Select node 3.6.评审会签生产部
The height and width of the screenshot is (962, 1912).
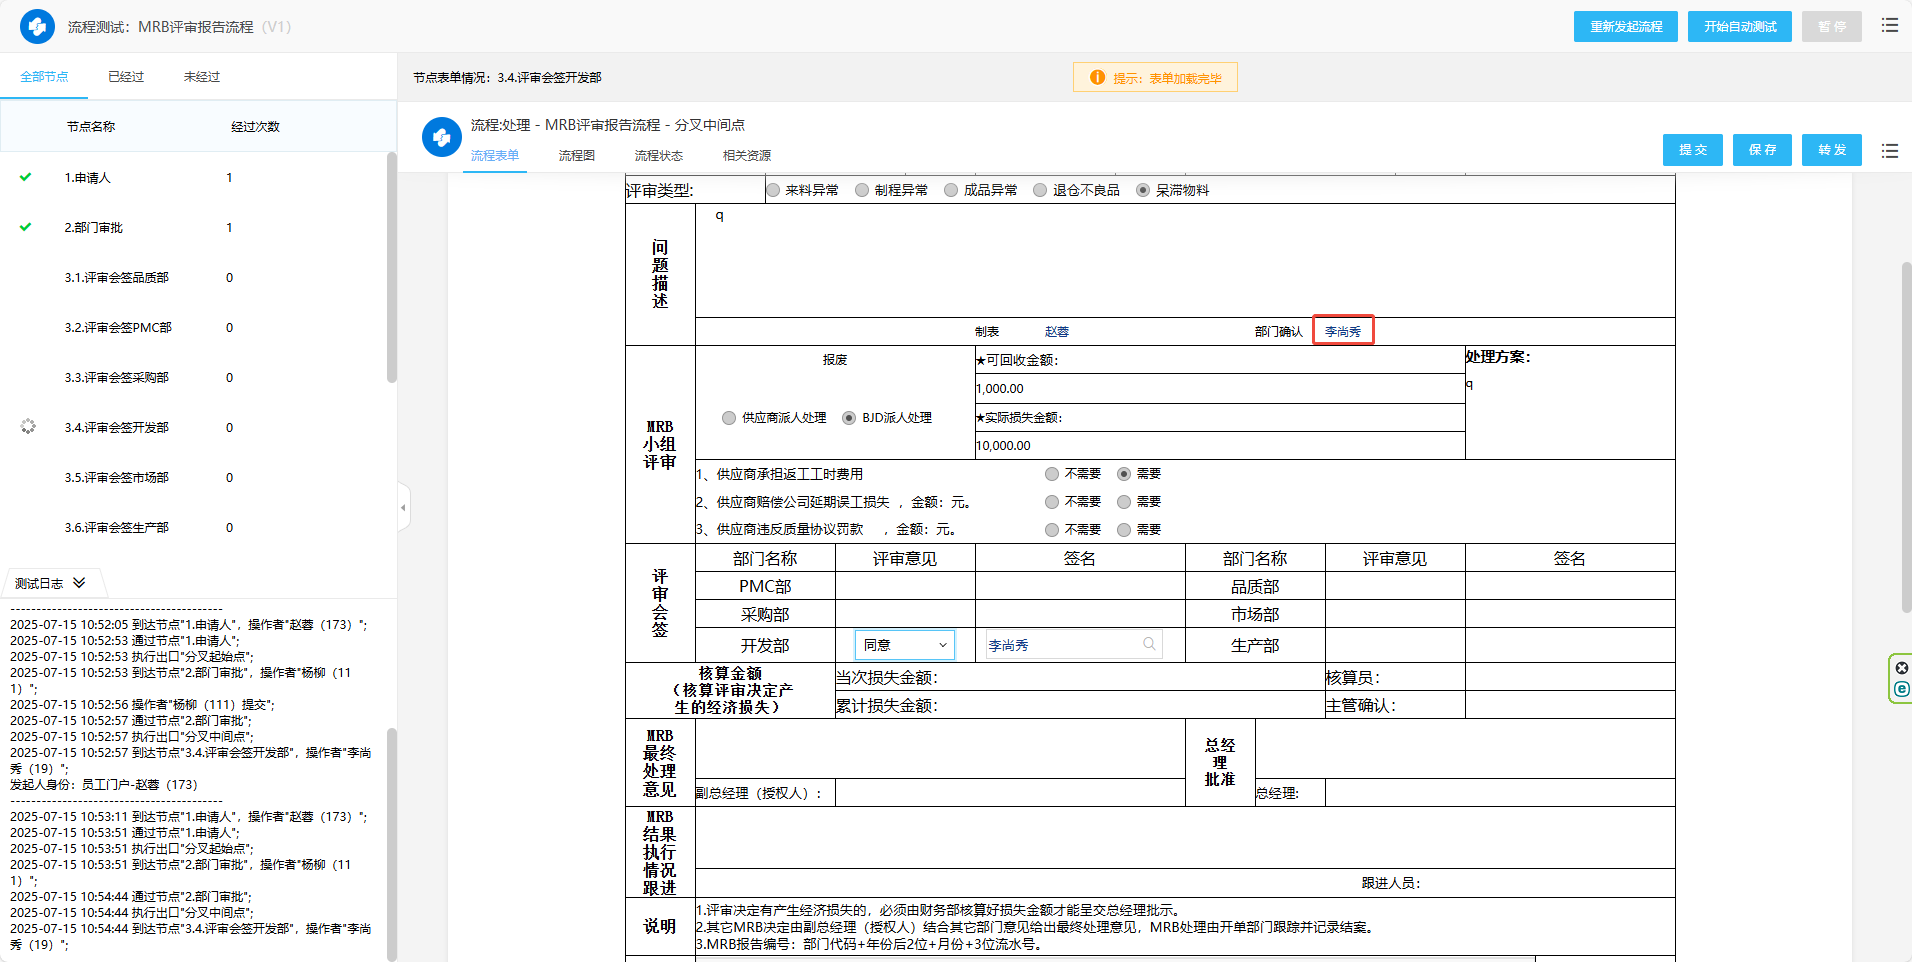(x=117, y=527)
